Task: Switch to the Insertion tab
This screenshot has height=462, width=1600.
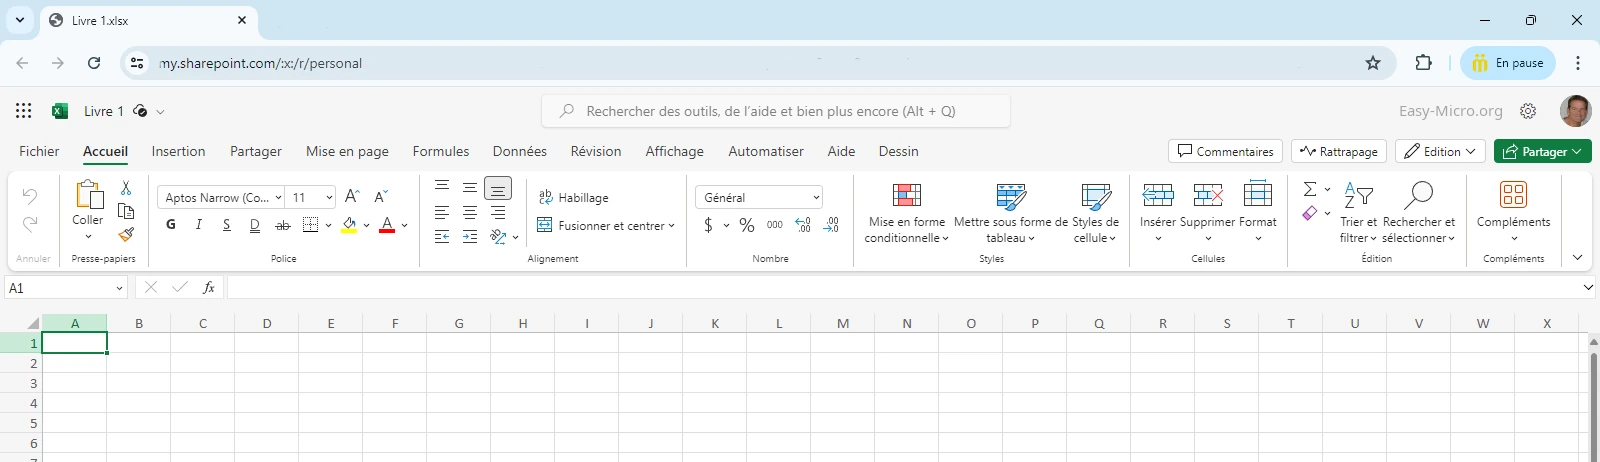Action: [178, 151]
